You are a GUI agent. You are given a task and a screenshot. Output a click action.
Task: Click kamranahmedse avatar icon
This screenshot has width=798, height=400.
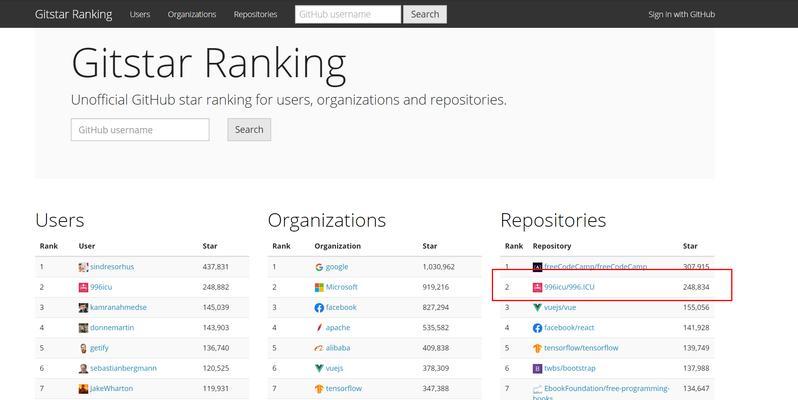click(x=83, y=308)
